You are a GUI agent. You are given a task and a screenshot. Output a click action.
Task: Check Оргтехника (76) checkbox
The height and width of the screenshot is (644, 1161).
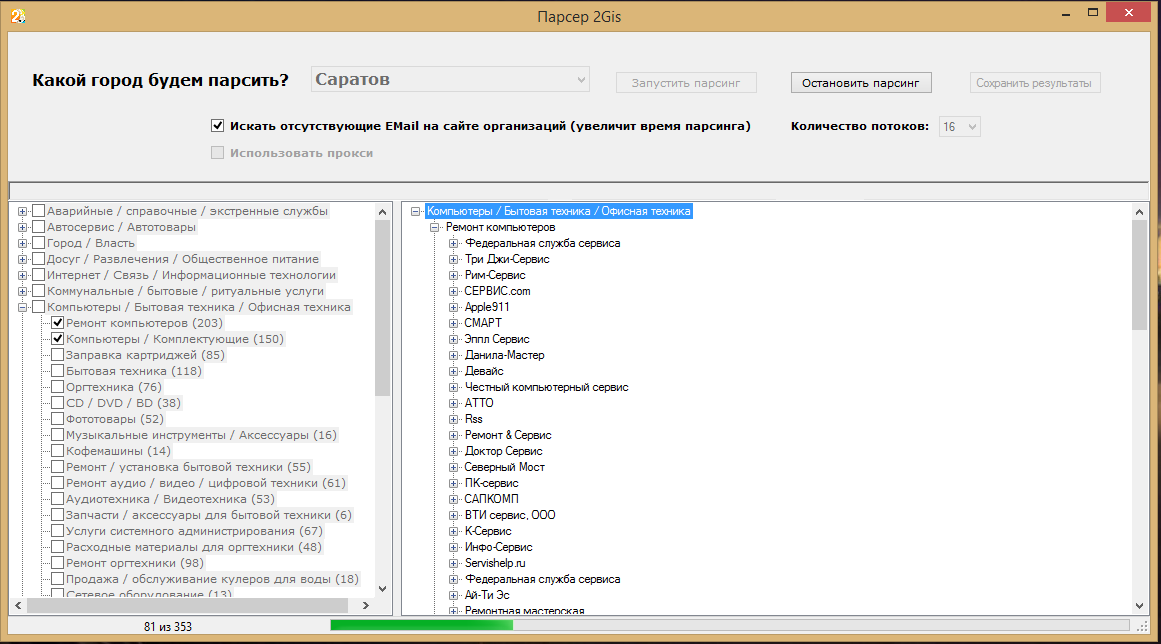tap(58, 387)
